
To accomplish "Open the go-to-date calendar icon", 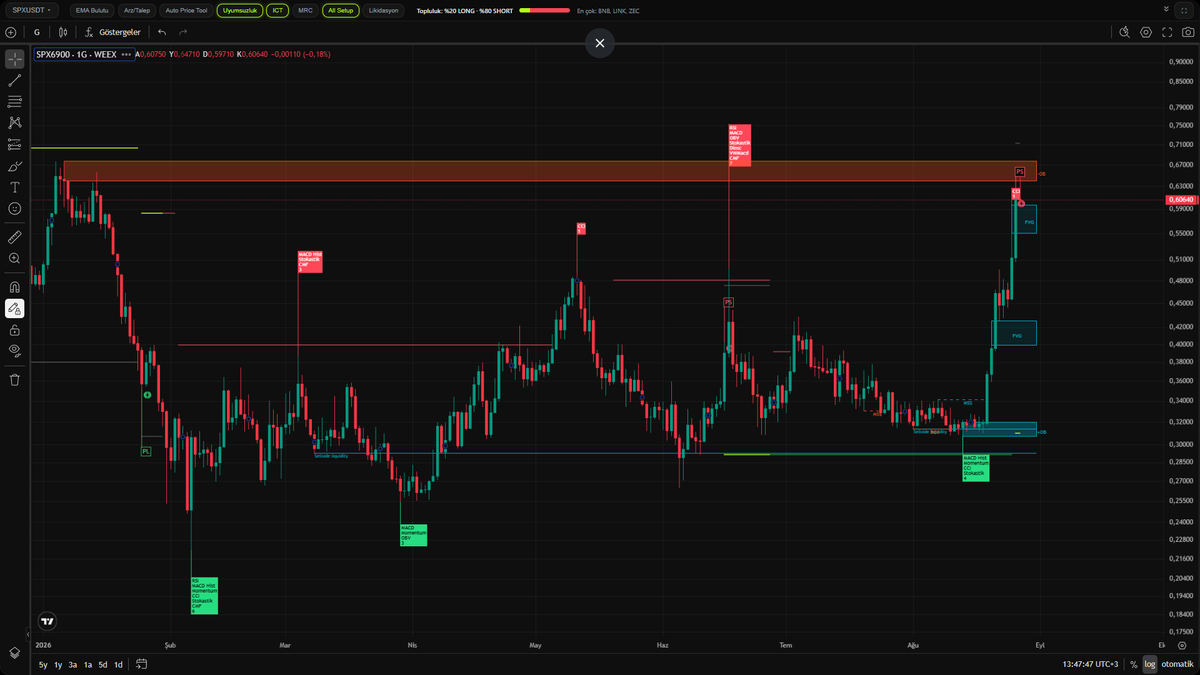I will point(141,664).
